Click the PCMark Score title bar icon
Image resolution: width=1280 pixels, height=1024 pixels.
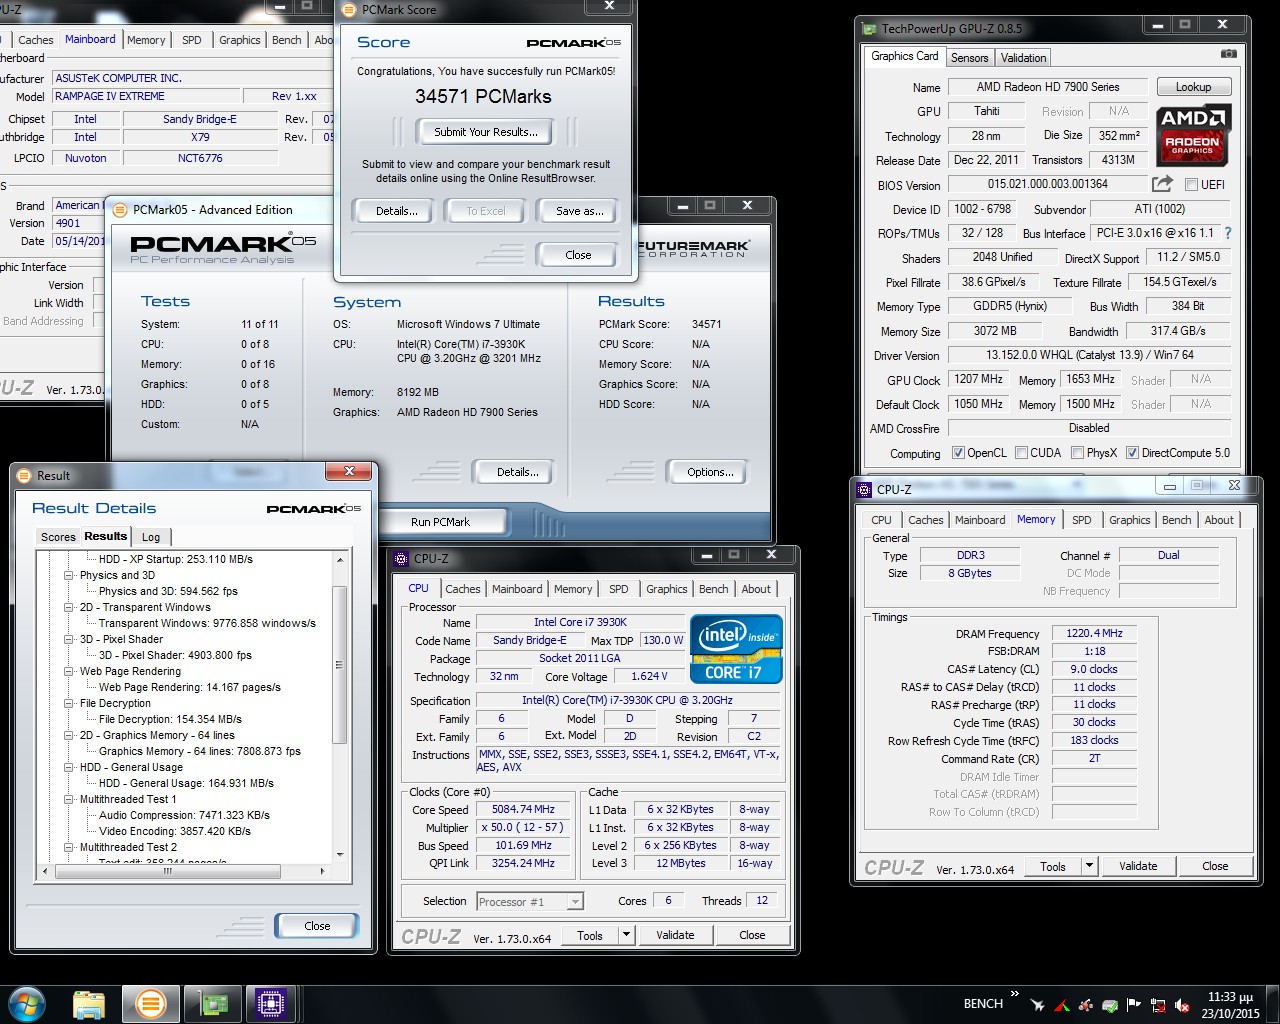click(349, 10)
